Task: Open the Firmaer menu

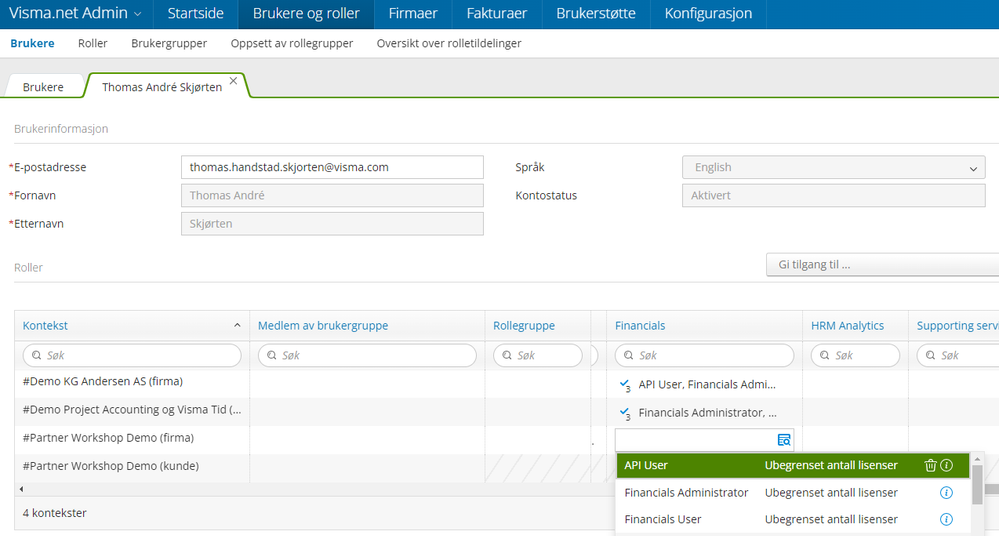Action: 413,13
